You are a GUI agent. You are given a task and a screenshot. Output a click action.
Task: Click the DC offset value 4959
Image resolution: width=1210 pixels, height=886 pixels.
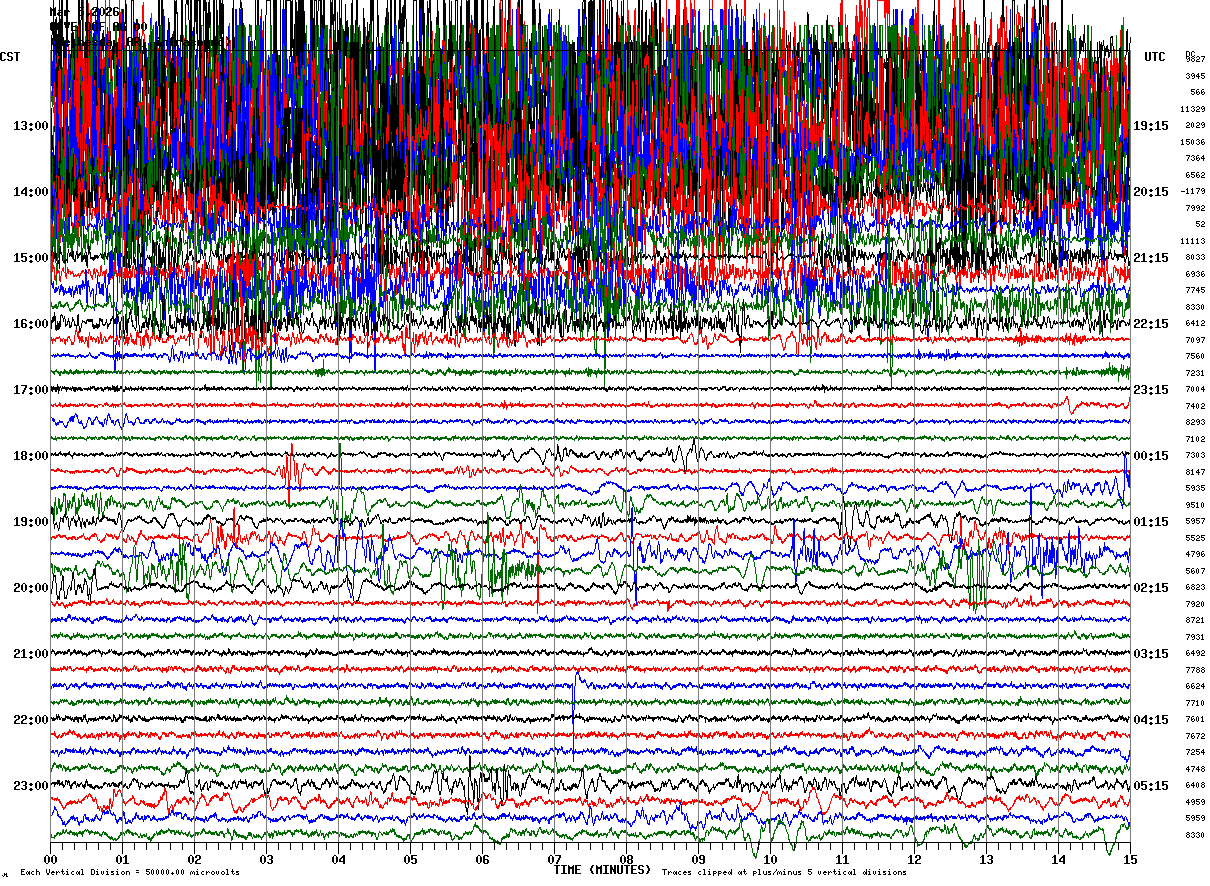point(1195,802)
